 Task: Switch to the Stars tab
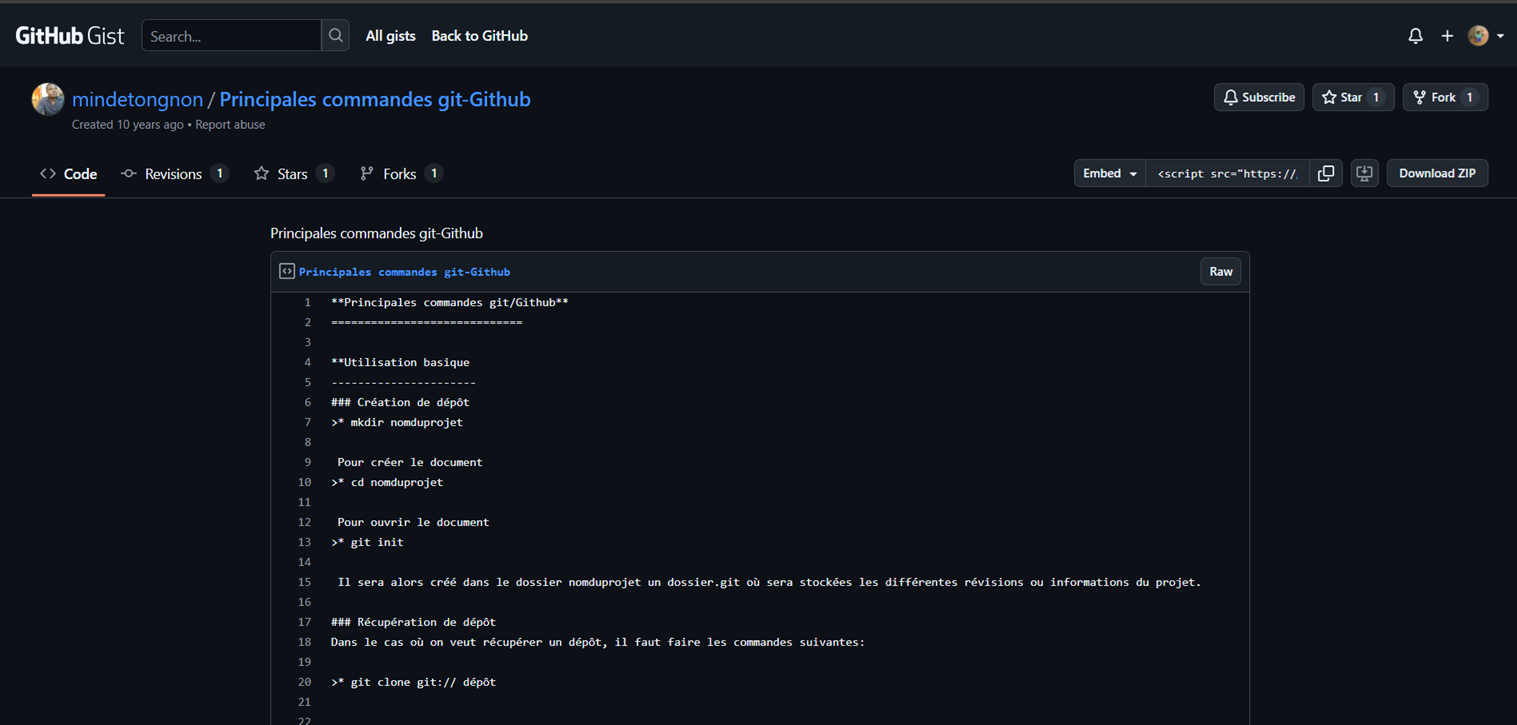293,174
